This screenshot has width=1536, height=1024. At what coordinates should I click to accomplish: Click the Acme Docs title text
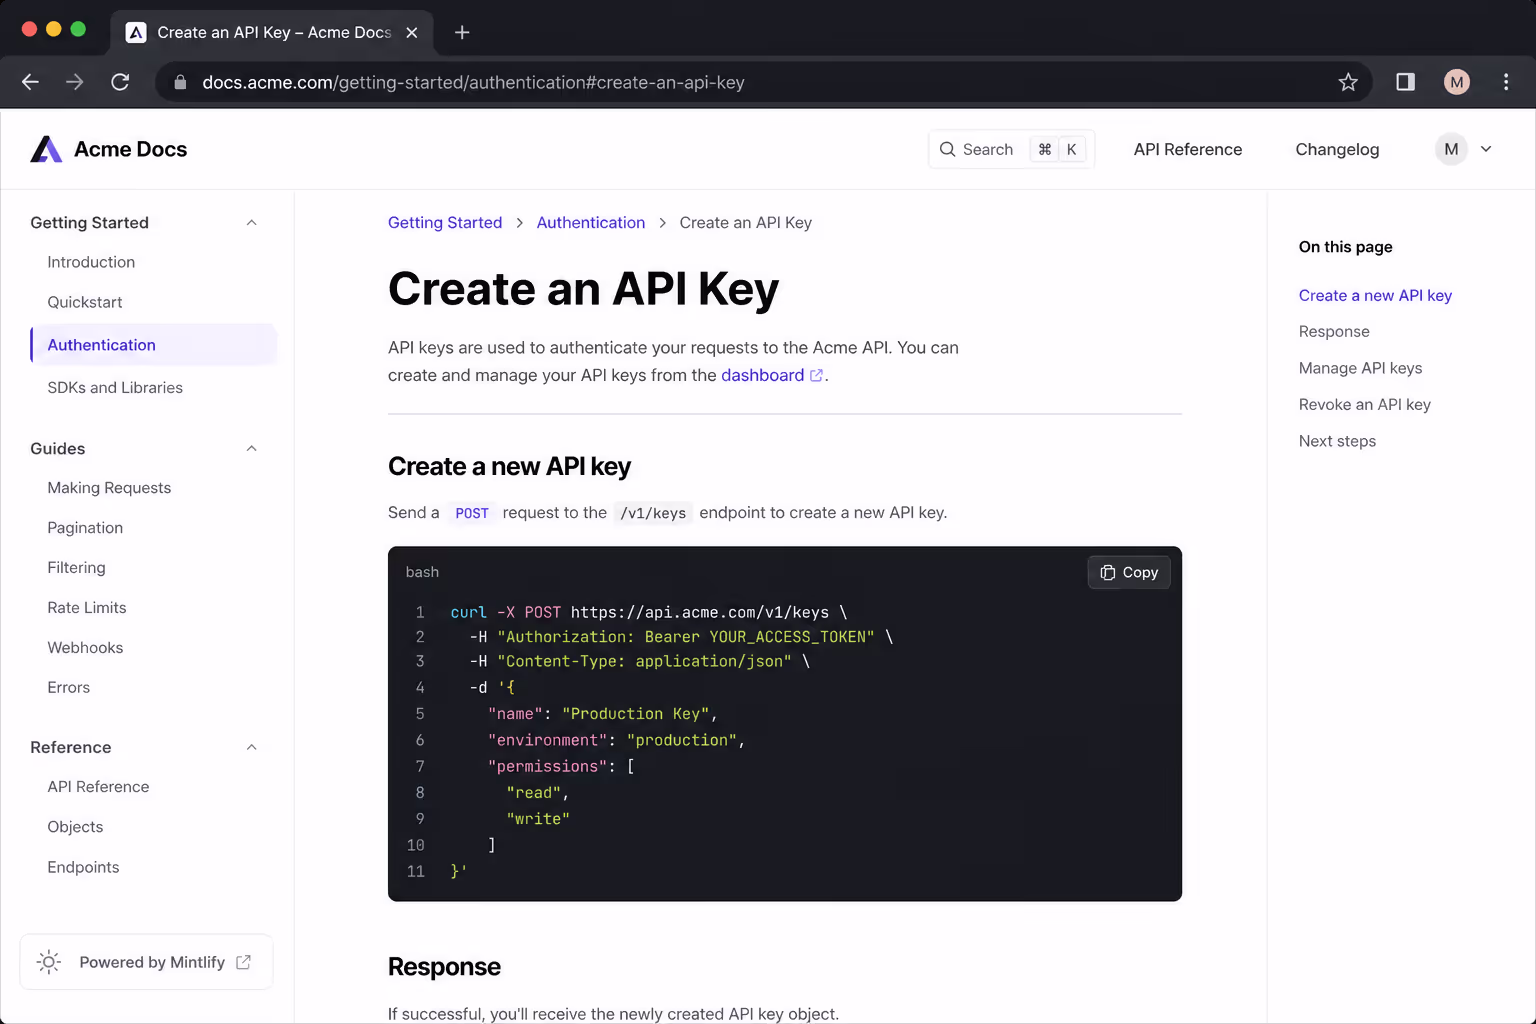coord(130,149)
